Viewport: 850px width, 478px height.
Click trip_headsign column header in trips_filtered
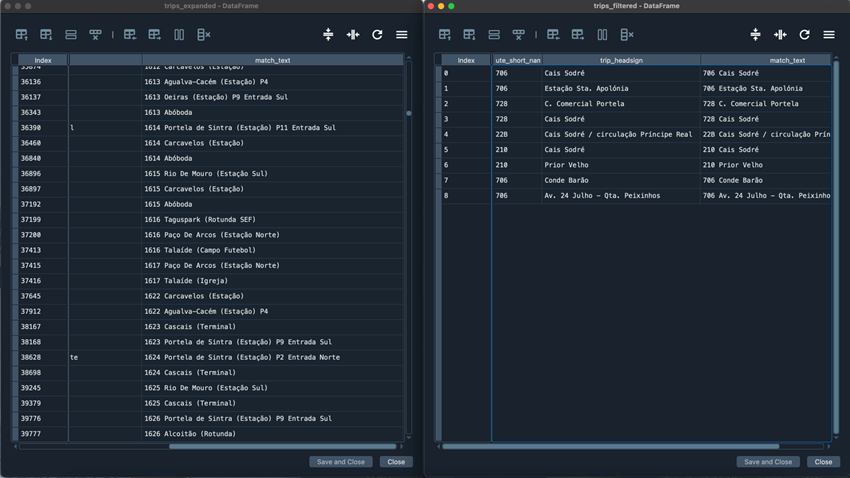pos(621,60)
